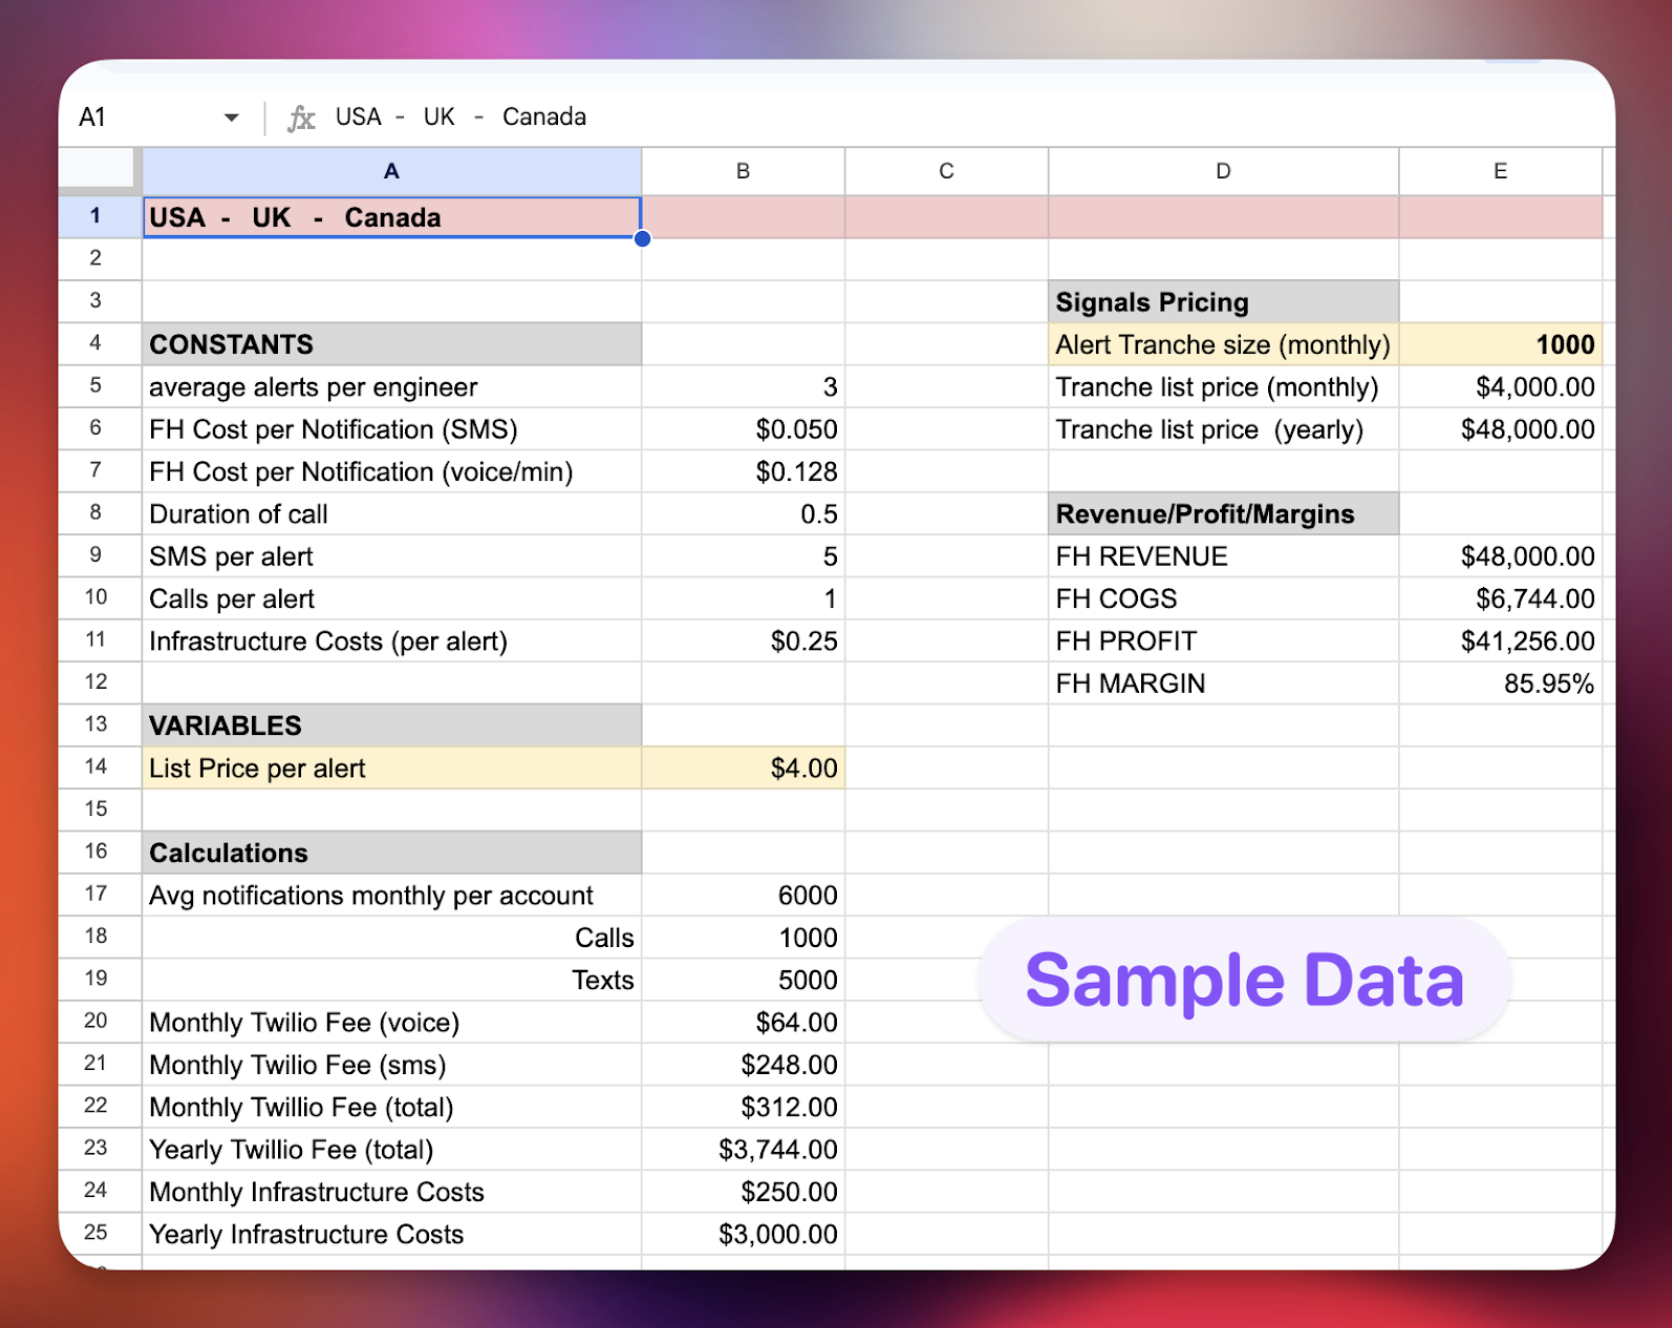Click 'Tranche list price (yearly)' cell
This screenshot has width=1672, height=1328.
coord(1223,429)
